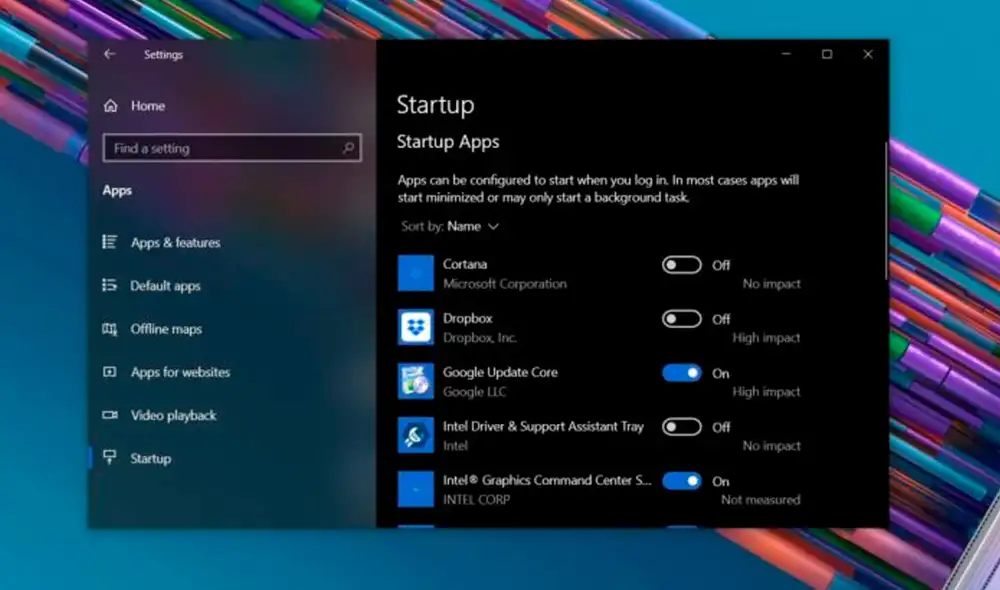
Task: Enable Cortana startup toggle
Action: click(681, 264)
